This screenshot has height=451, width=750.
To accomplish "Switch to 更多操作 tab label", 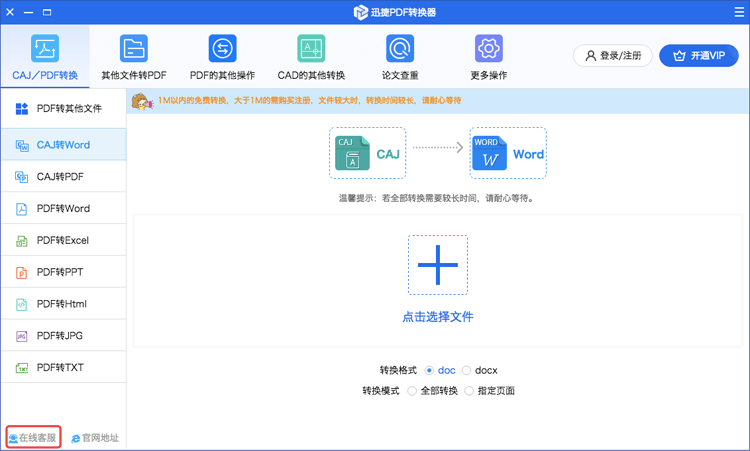I will point(489,76).
